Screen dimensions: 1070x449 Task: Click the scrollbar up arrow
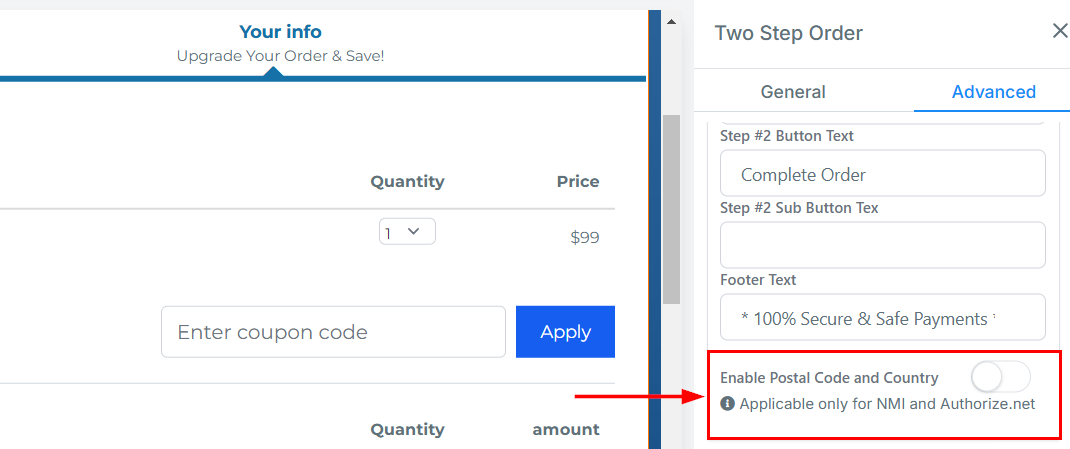coord(672,22)
